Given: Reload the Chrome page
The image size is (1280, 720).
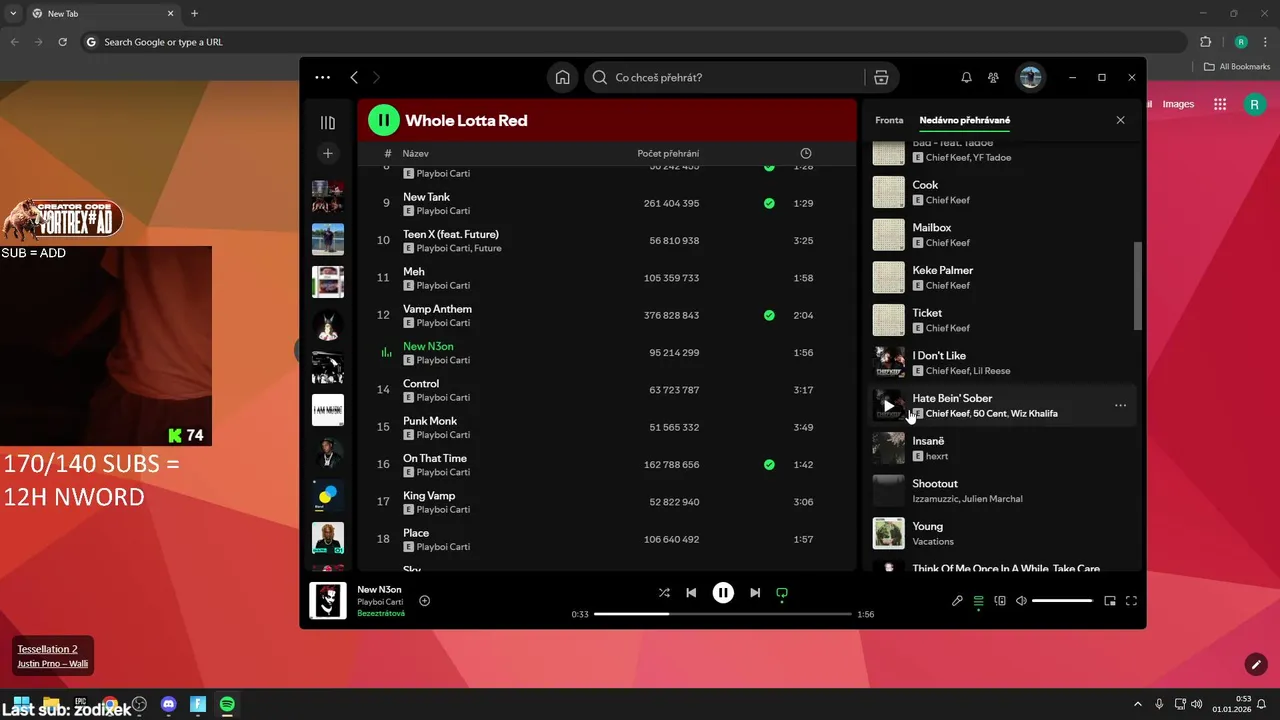Looking at the screenshot, I should click(63, 42).
